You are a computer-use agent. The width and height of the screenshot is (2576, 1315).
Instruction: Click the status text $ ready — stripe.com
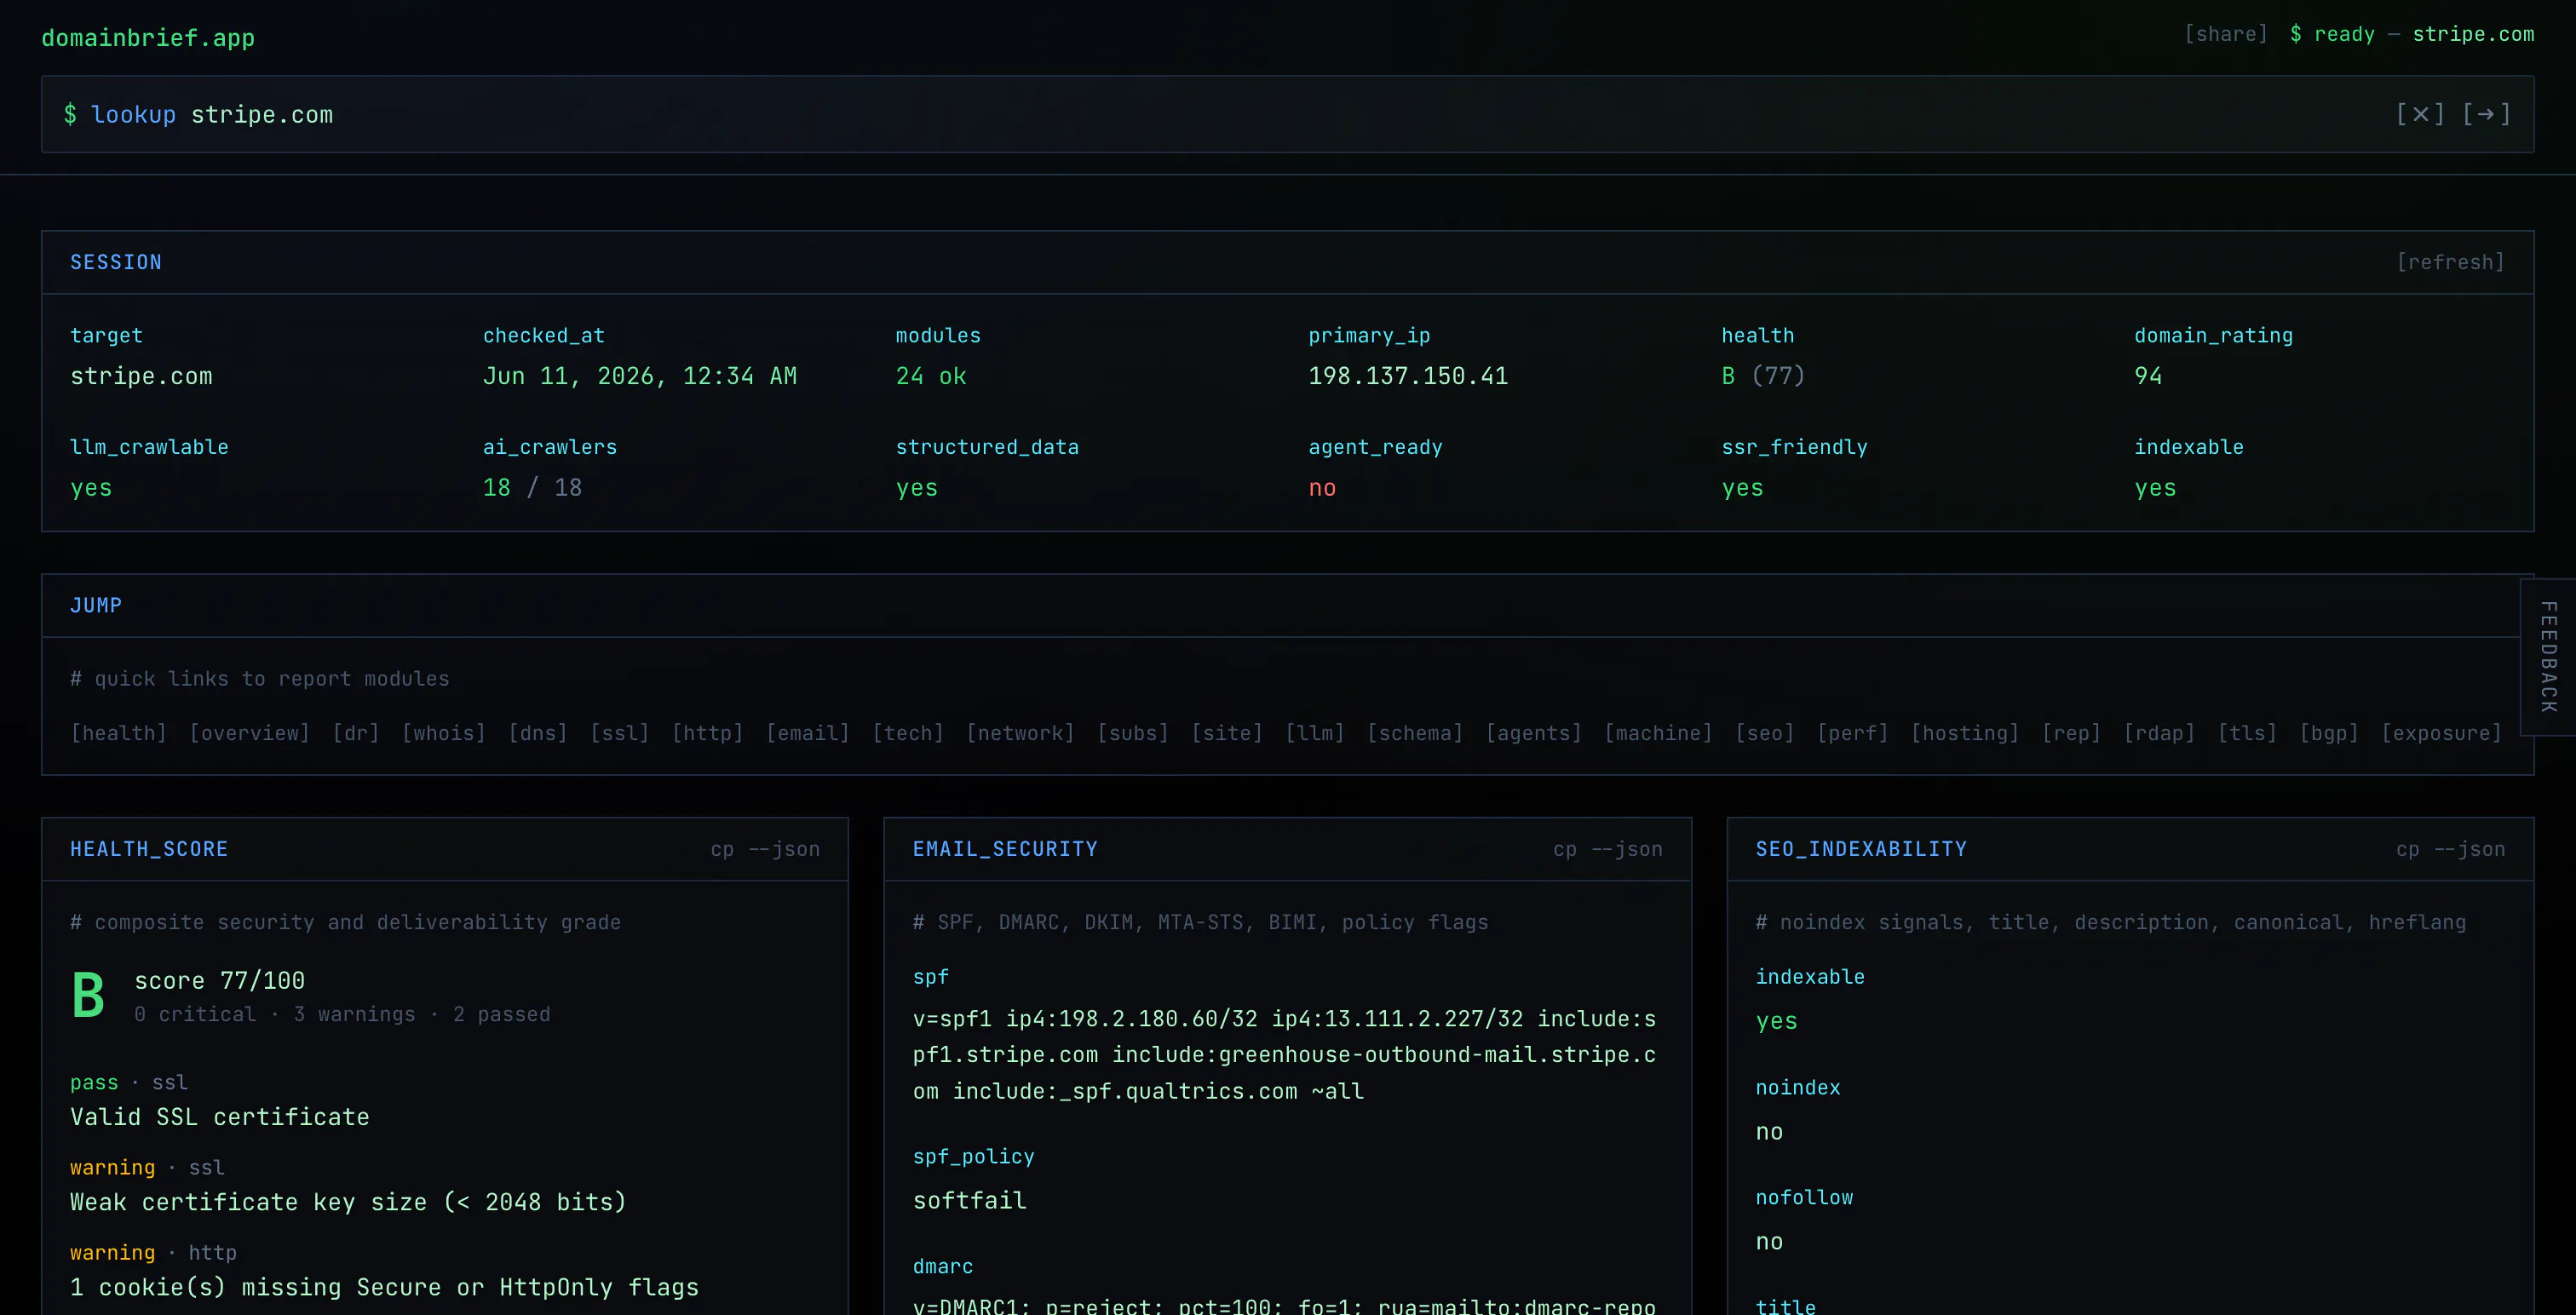pos(2412,34)
